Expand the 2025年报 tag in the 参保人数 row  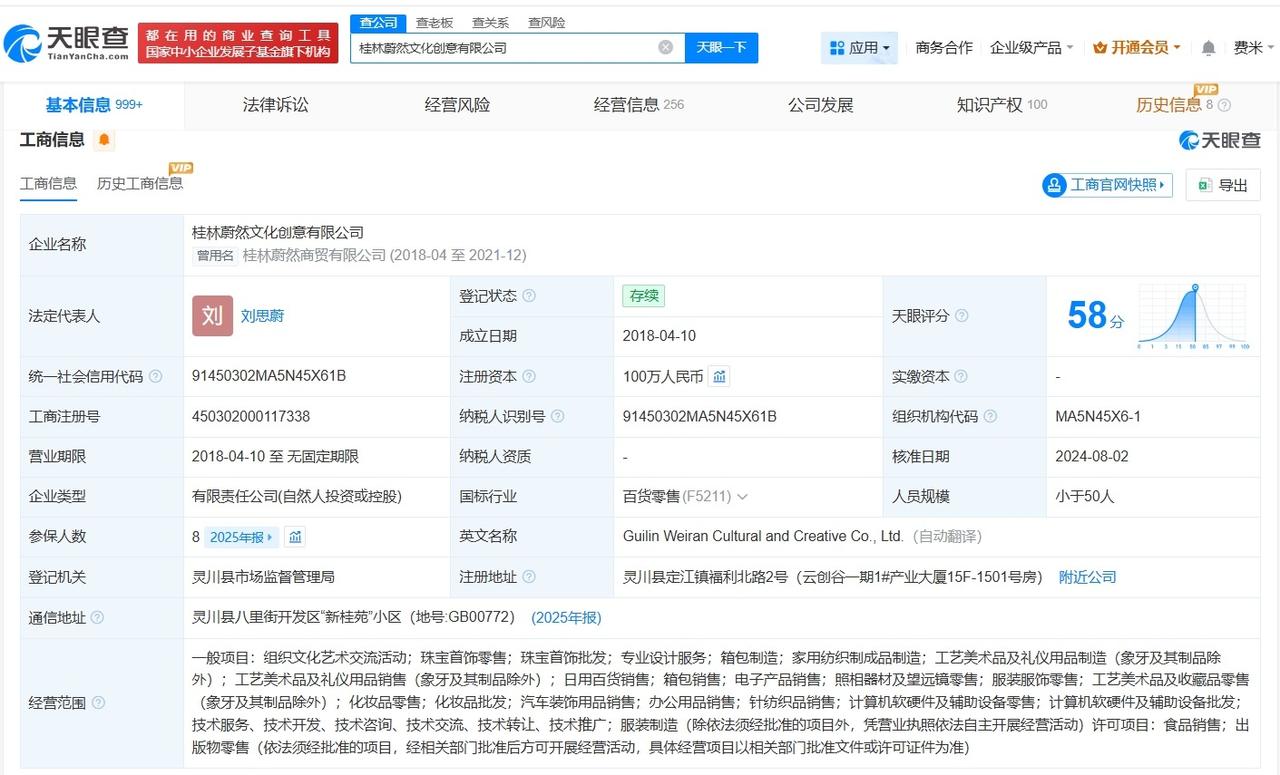pyautogui.click(x=241, y=537)
